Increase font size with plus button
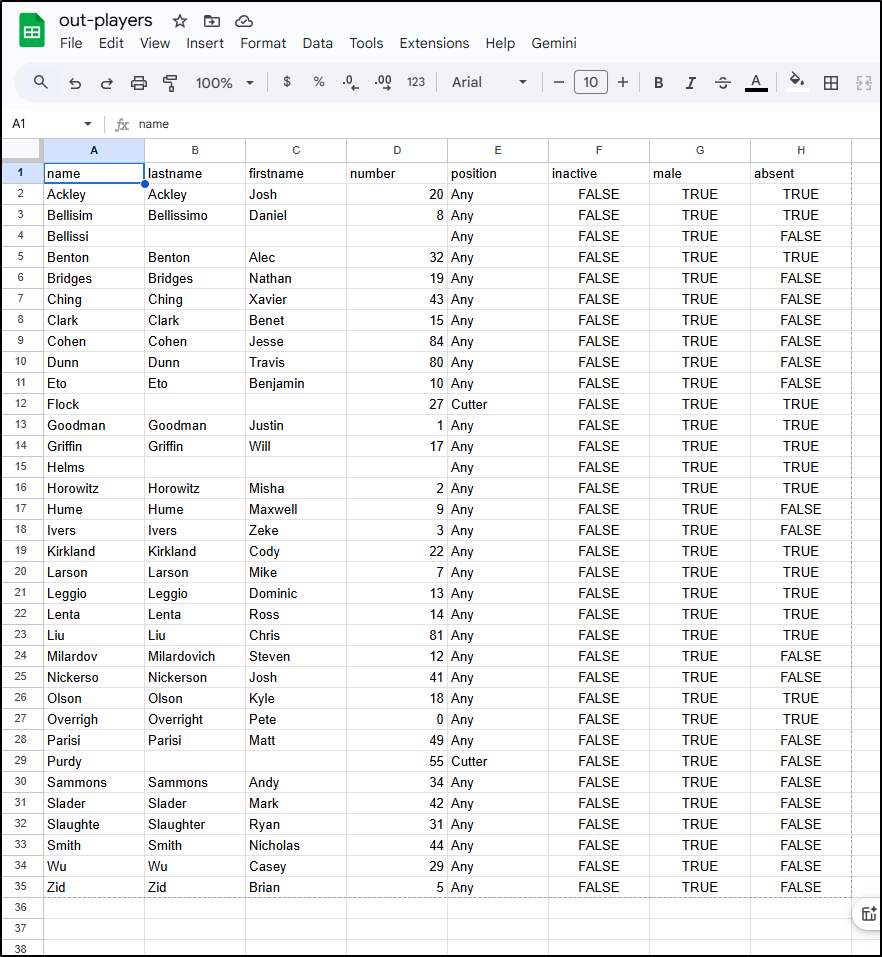 click(x=623, y=83)
